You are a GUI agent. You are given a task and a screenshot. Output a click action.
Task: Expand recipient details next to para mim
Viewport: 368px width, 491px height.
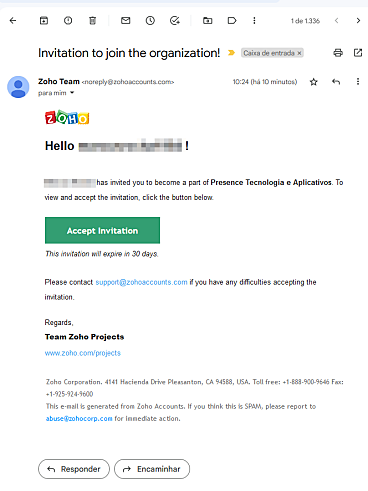pyautogui.click(x=72, y=93)
